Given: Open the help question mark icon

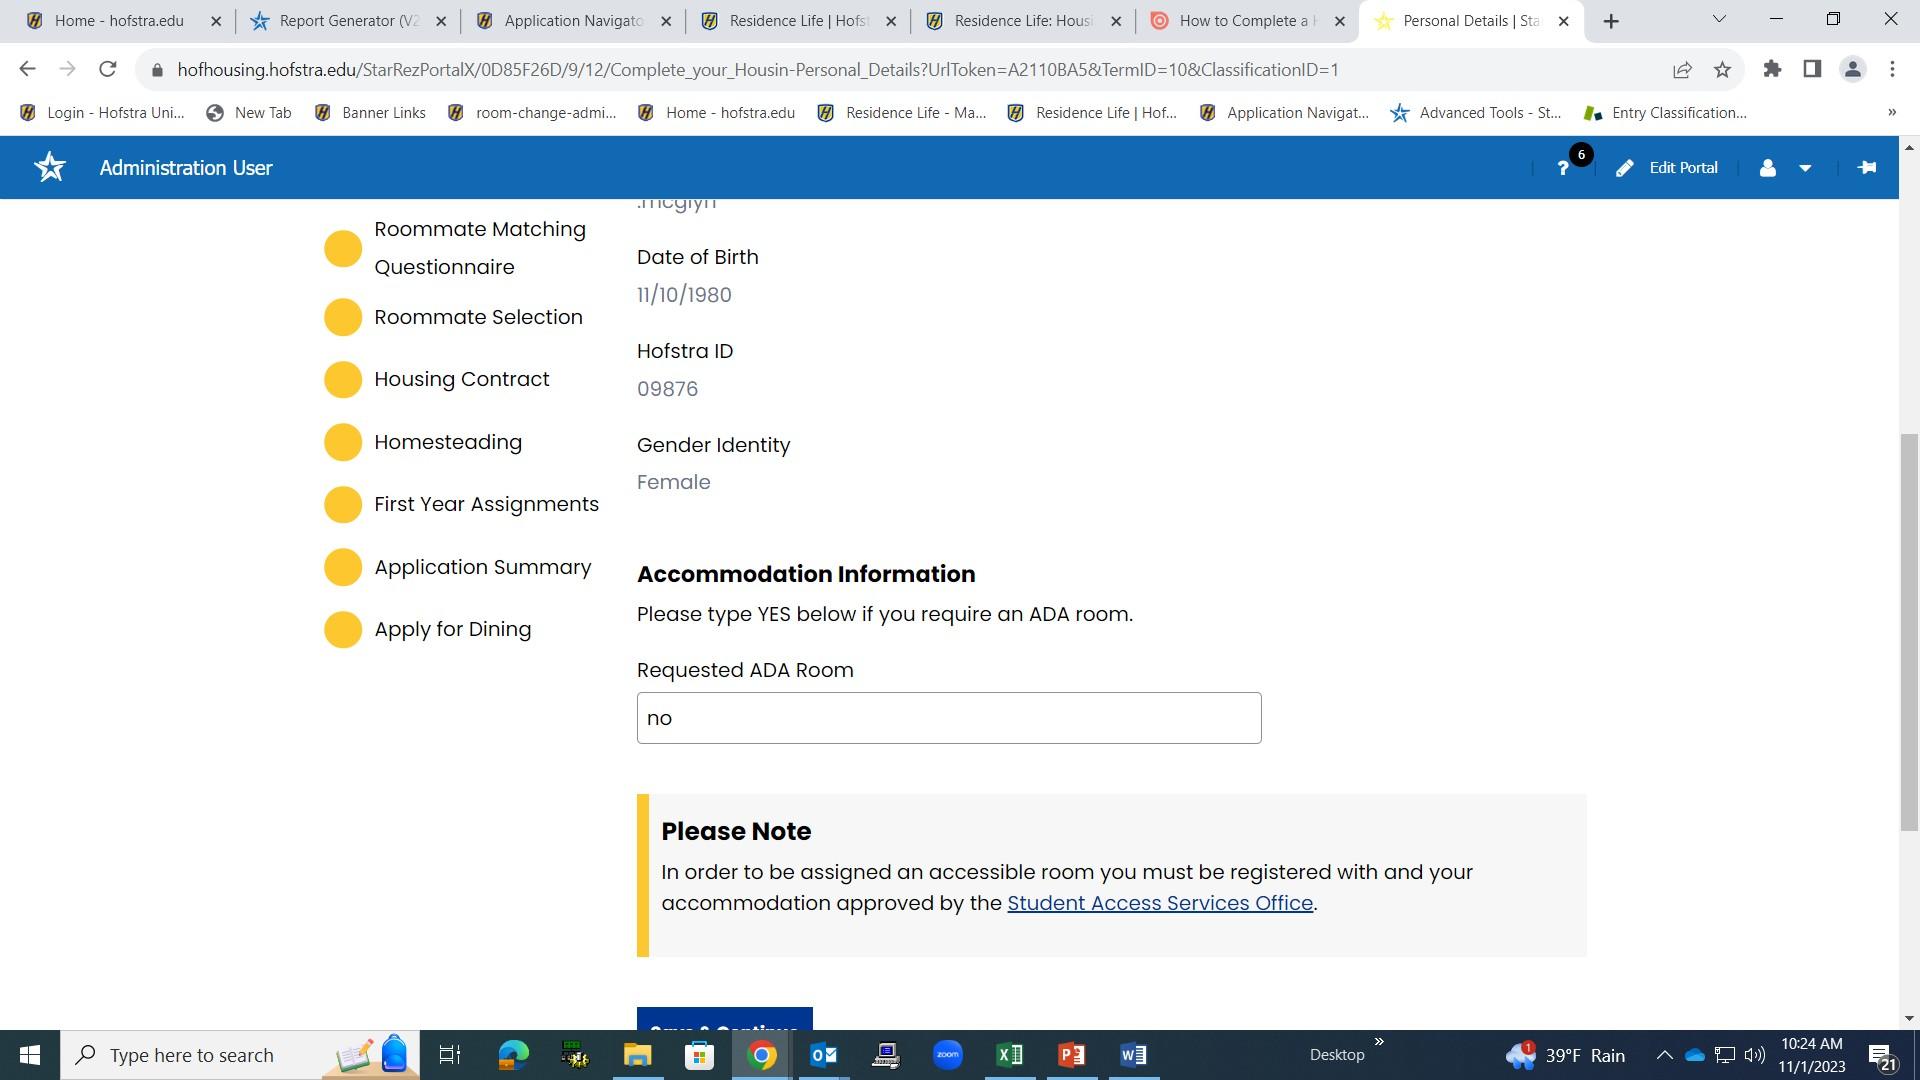Looking at the screenshot, I should tap(1563, 168).
